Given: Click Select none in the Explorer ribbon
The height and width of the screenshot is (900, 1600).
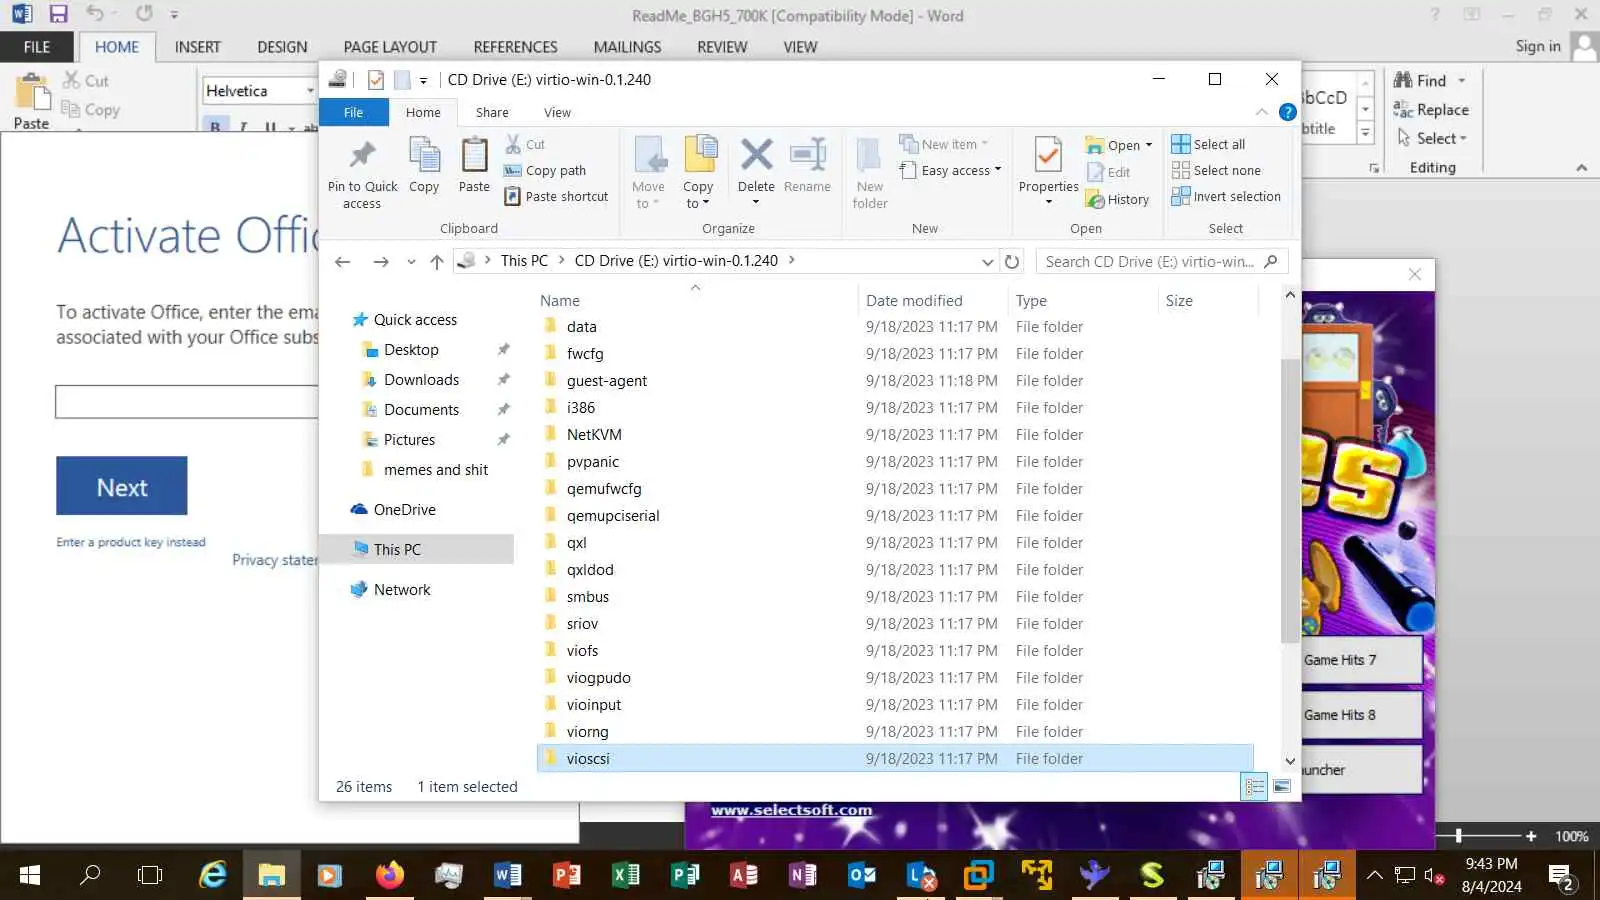Looking at the screenshot, I should pos(1216,171).
